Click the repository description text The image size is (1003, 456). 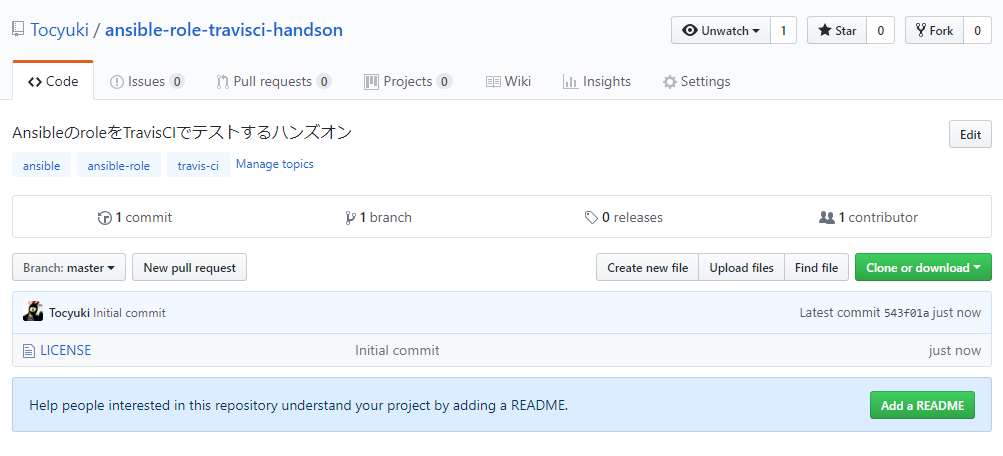tap(182, 132)
